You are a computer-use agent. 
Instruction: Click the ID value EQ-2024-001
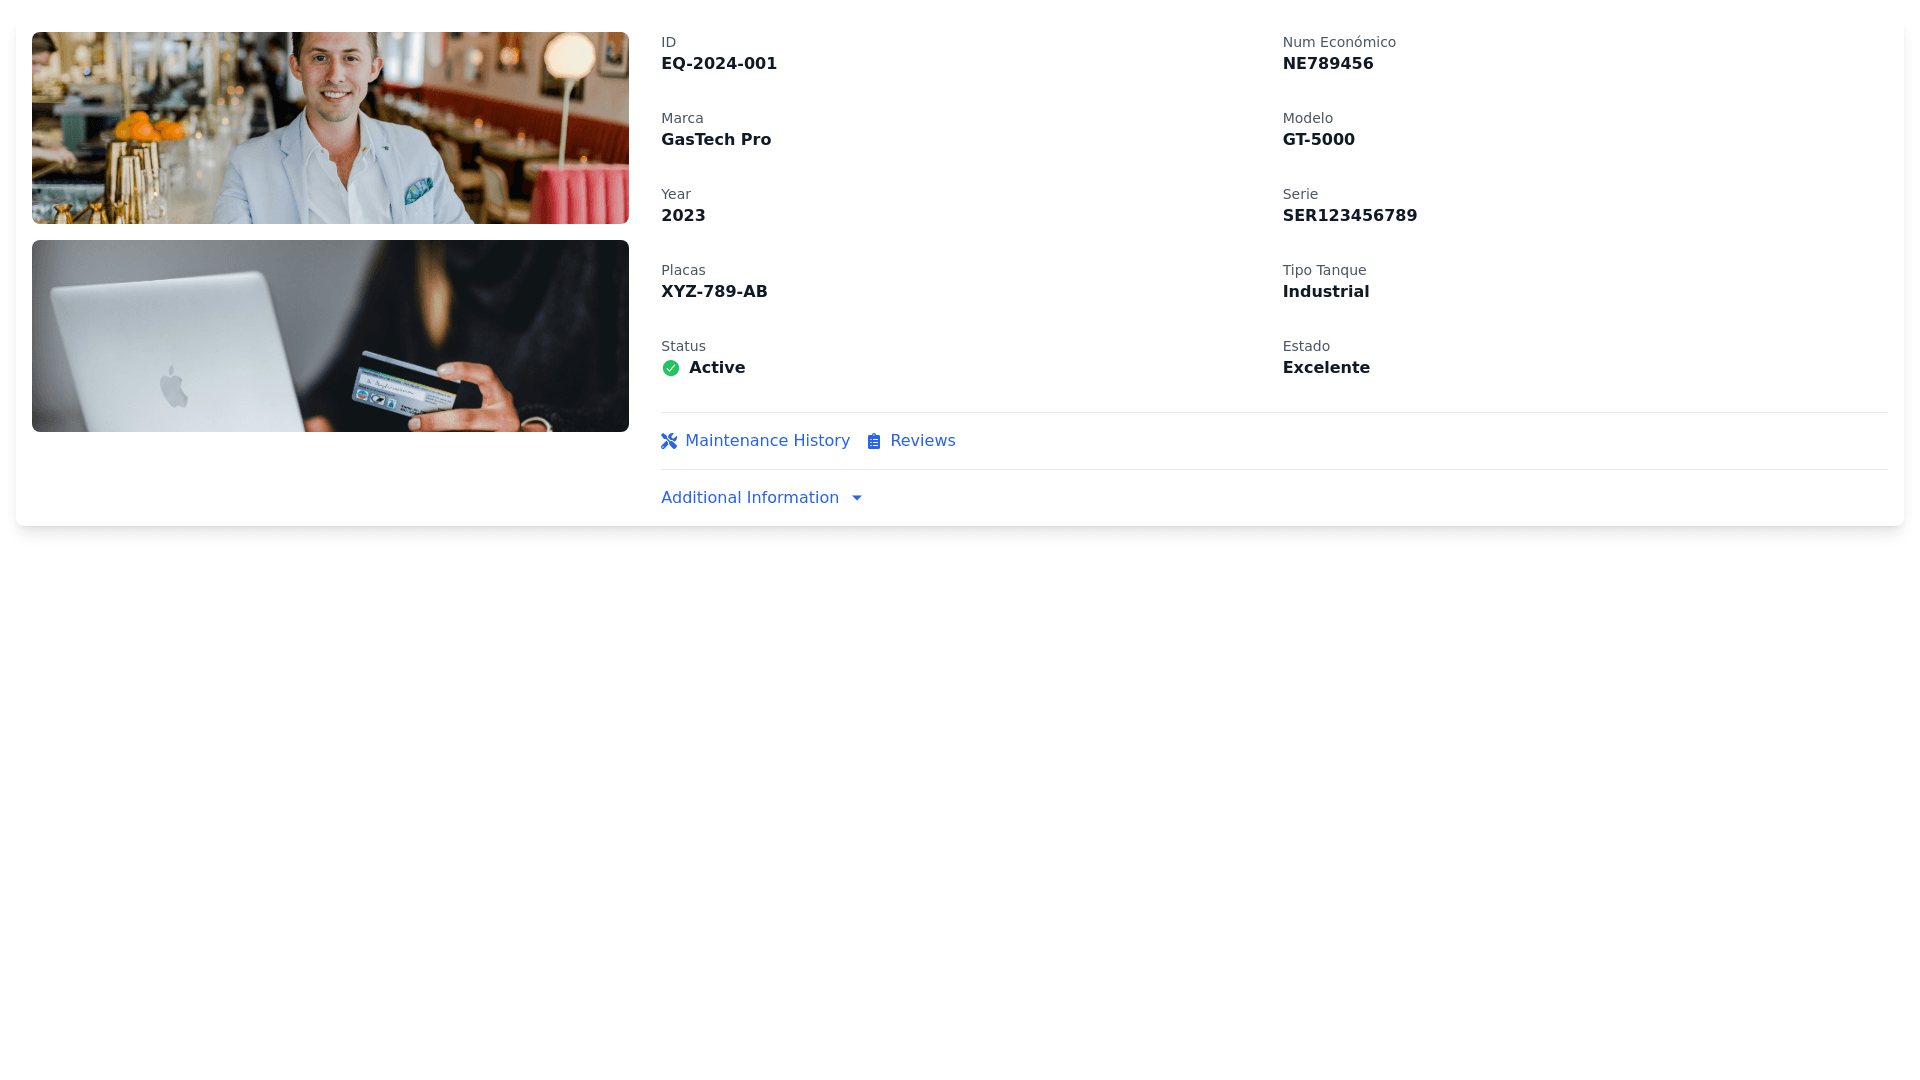[x=719, y=64]
